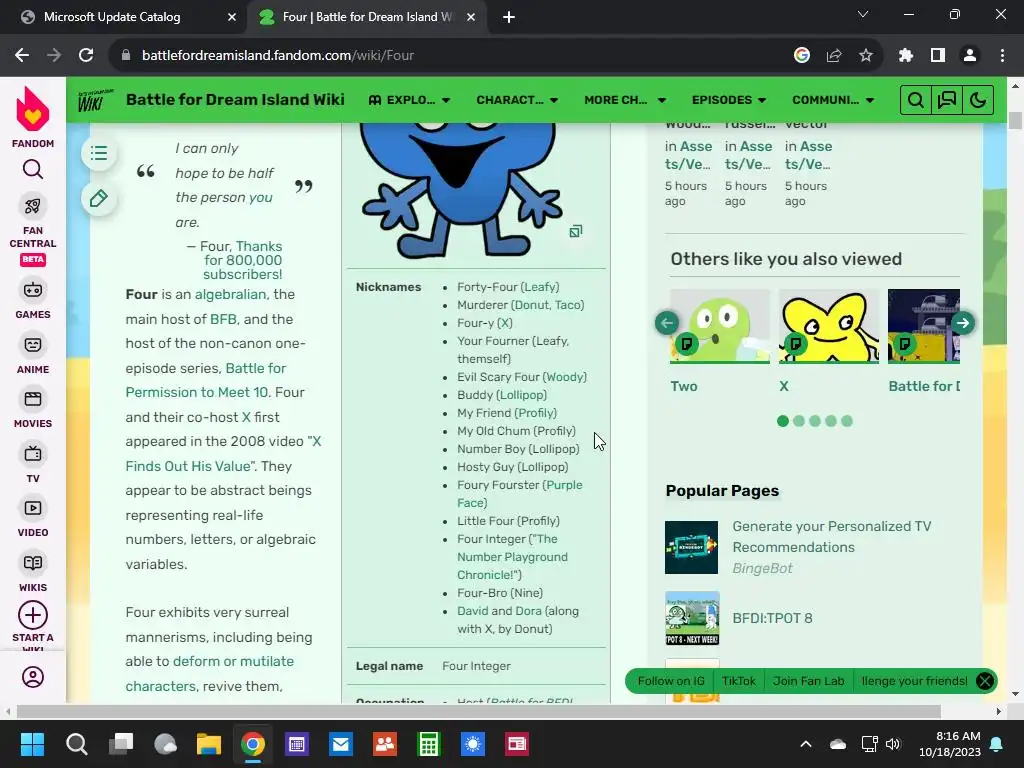Open the user profile icon in sidebar
This screenshot has height=768, width=1024.
[x=33, y=677]
